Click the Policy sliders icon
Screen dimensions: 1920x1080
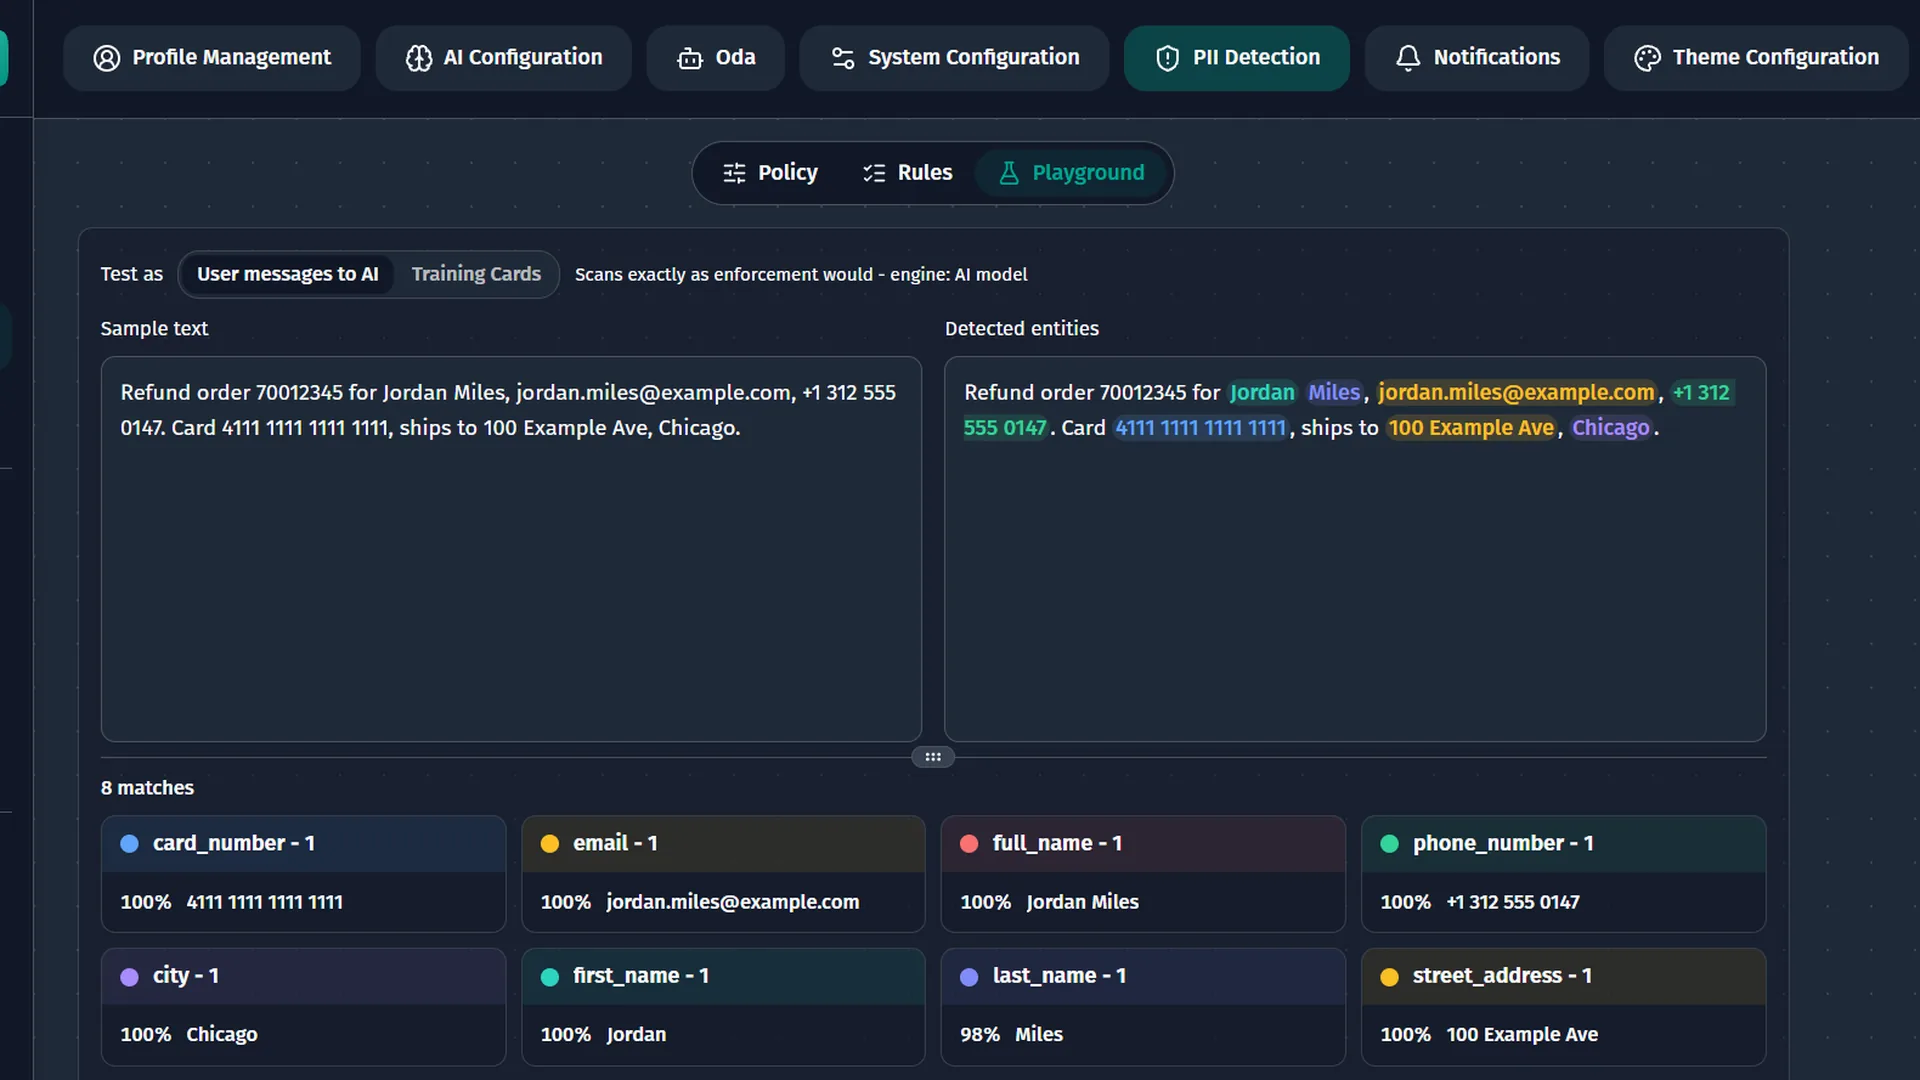[x=734, y=173]
